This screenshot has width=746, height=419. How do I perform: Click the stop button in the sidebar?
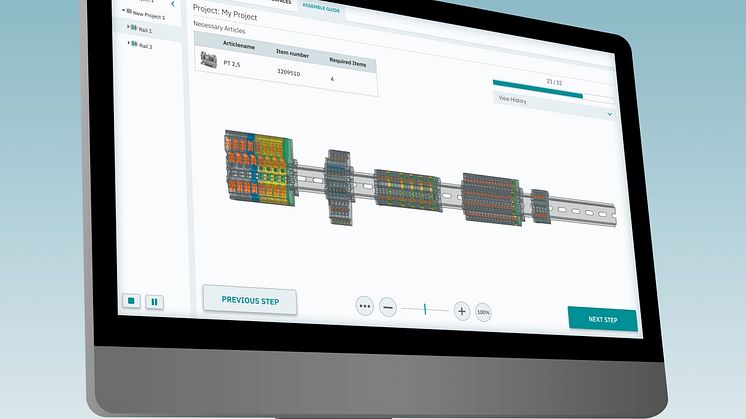pyautogui.click(x=130, y=299)
